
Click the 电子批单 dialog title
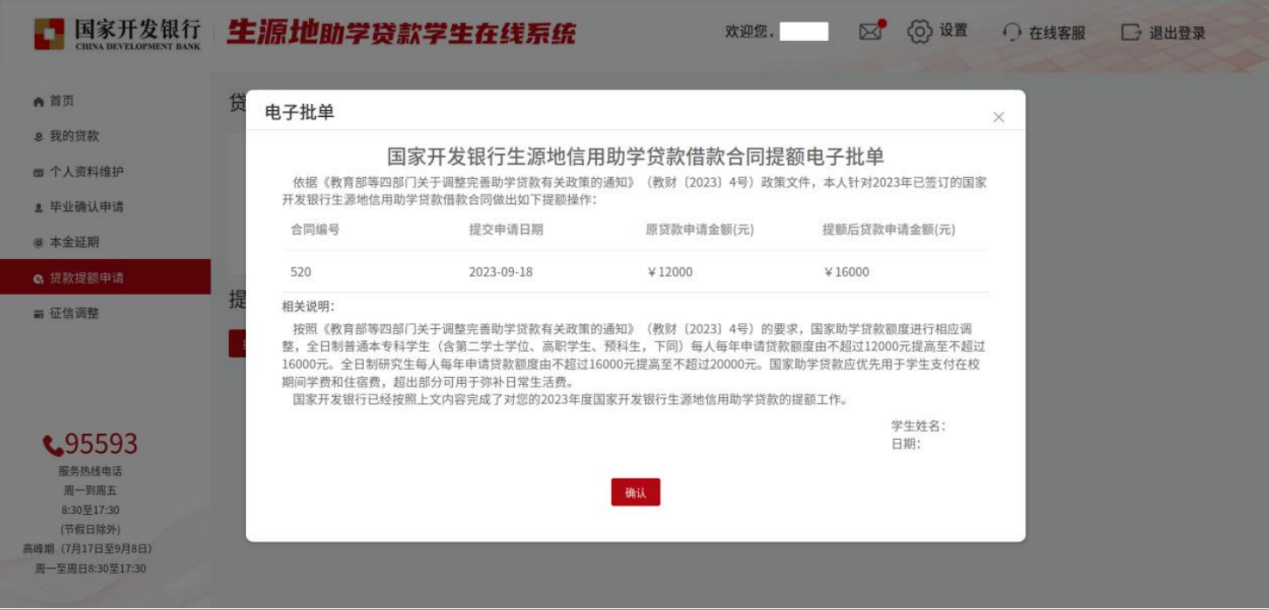299,112
